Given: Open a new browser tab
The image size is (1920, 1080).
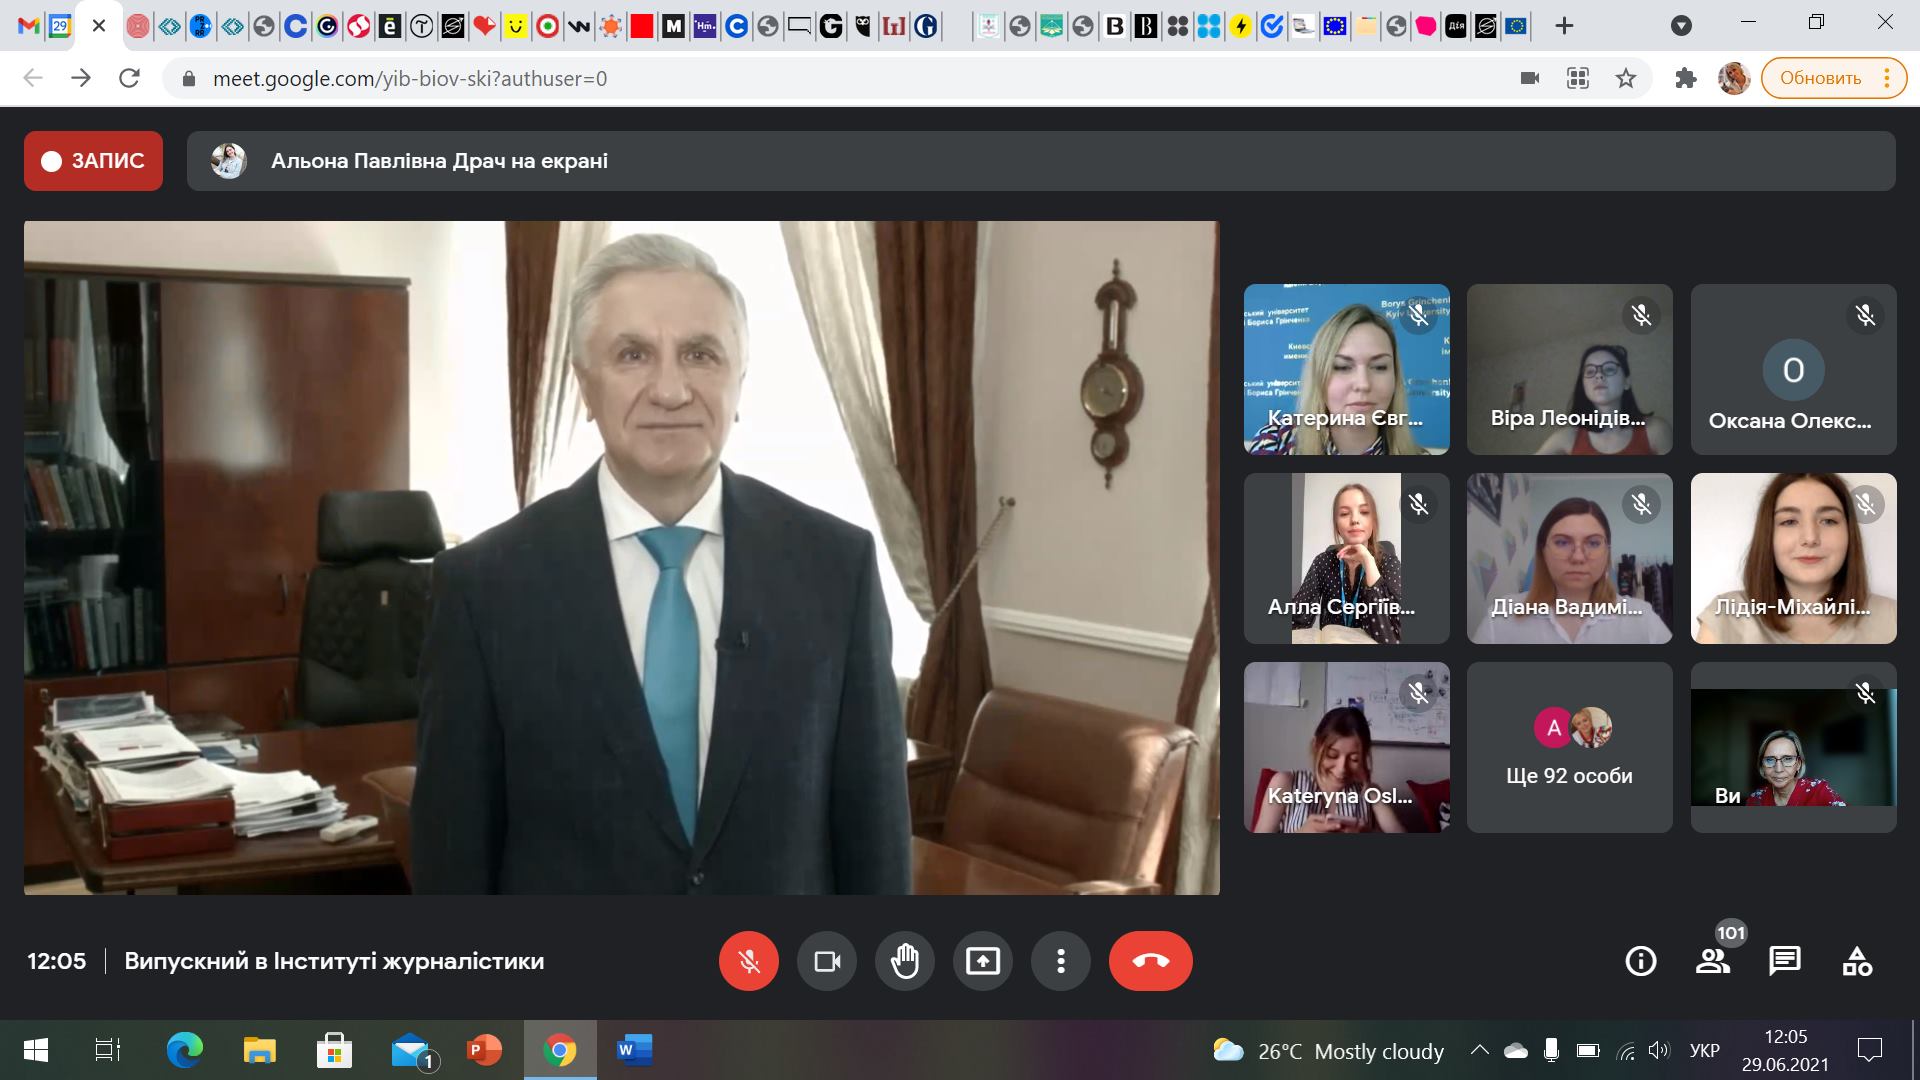Looking at the screenshot, I should coord(1565,26).
